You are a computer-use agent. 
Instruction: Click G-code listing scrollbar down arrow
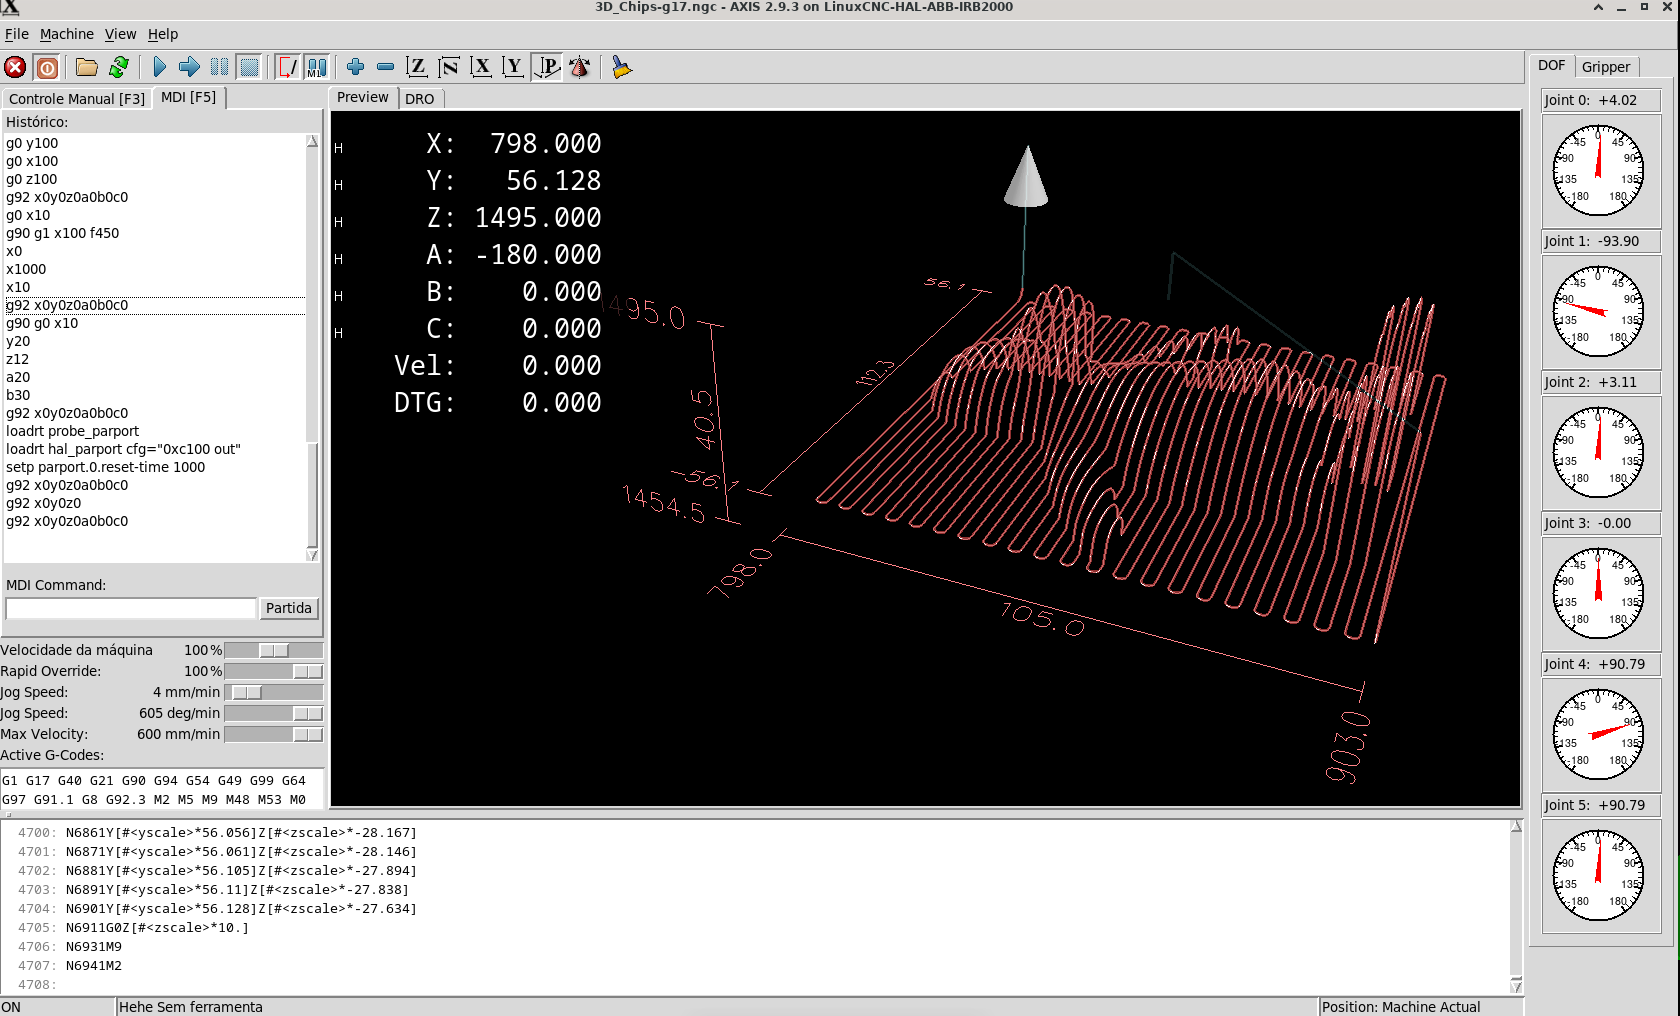point(1516,985)
